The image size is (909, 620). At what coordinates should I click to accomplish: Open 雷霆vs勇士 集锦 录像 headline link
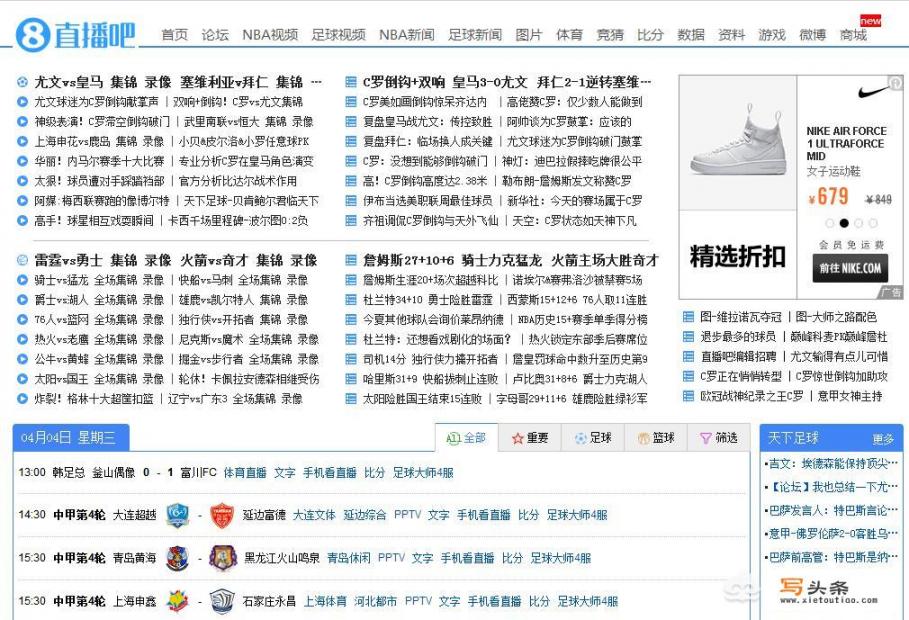103,260
